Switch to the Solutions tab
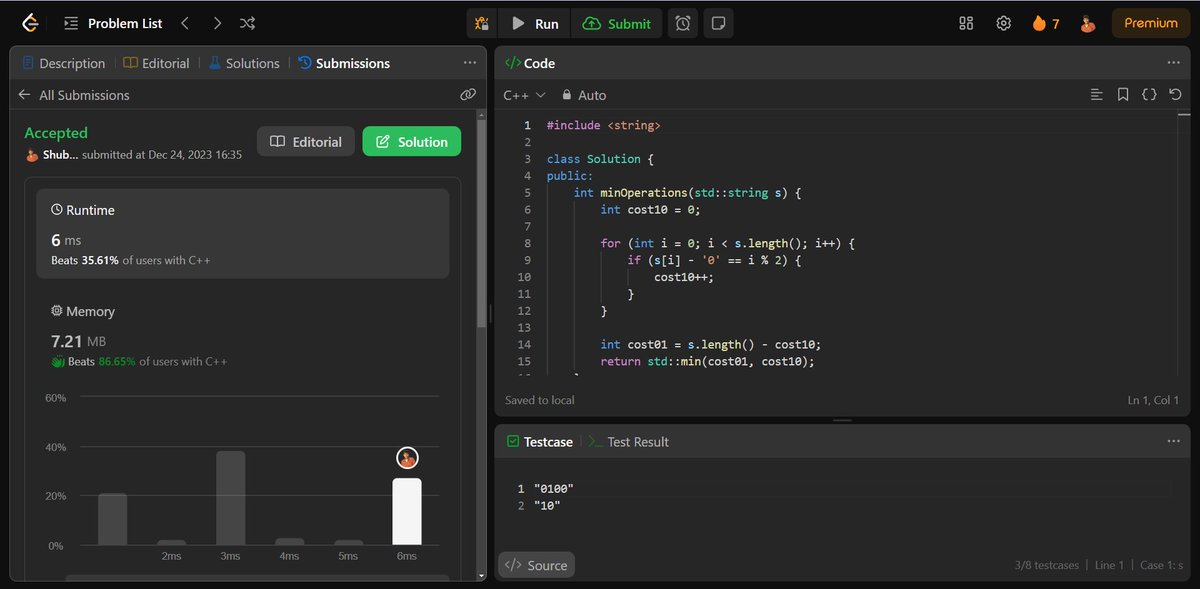The height and width of the screenshot is (589, 1200). 244,63
